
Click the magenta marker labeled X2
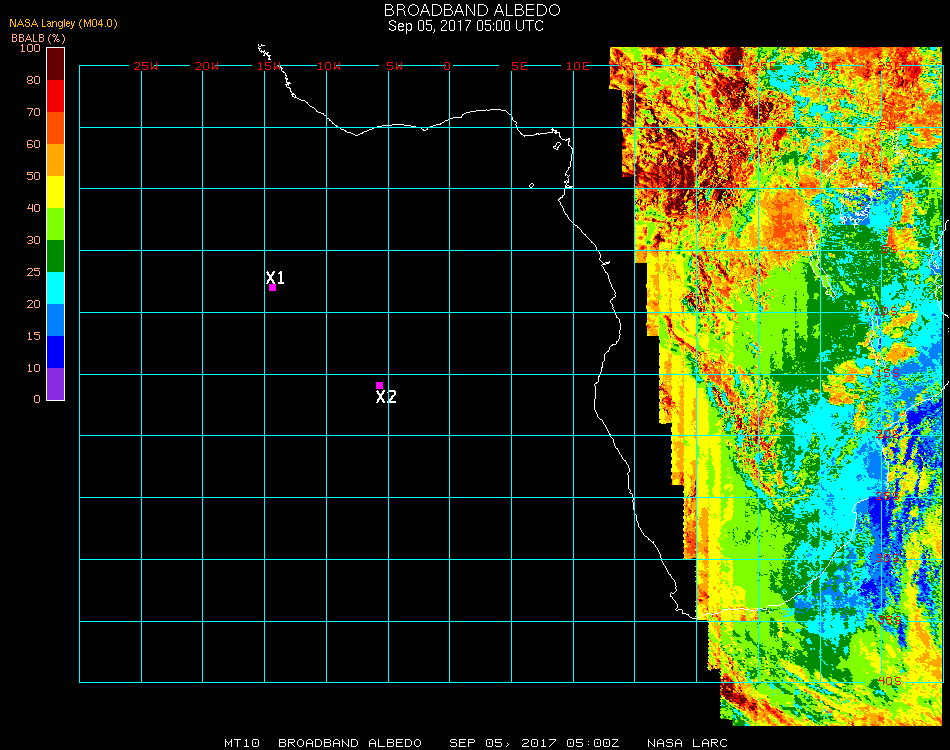(379, 385)
